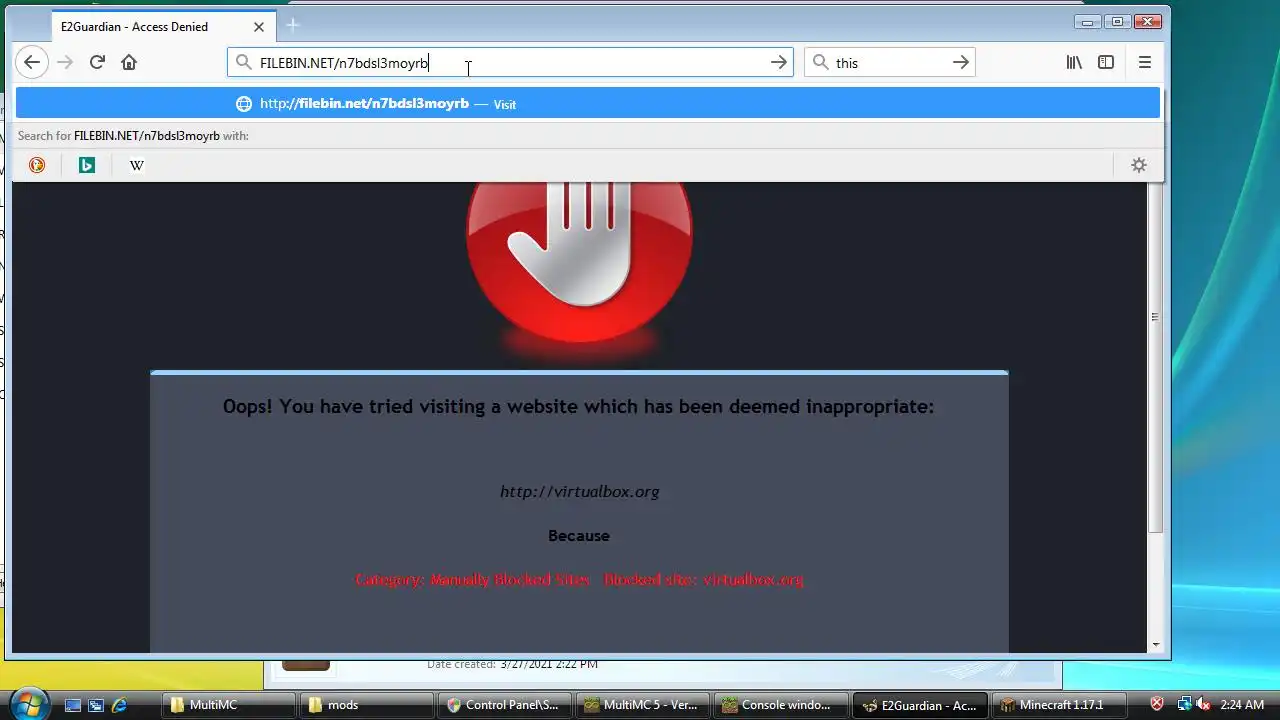Toggle the sidebar view icon
1280x720 pixels.
(x=1106, y=62)
